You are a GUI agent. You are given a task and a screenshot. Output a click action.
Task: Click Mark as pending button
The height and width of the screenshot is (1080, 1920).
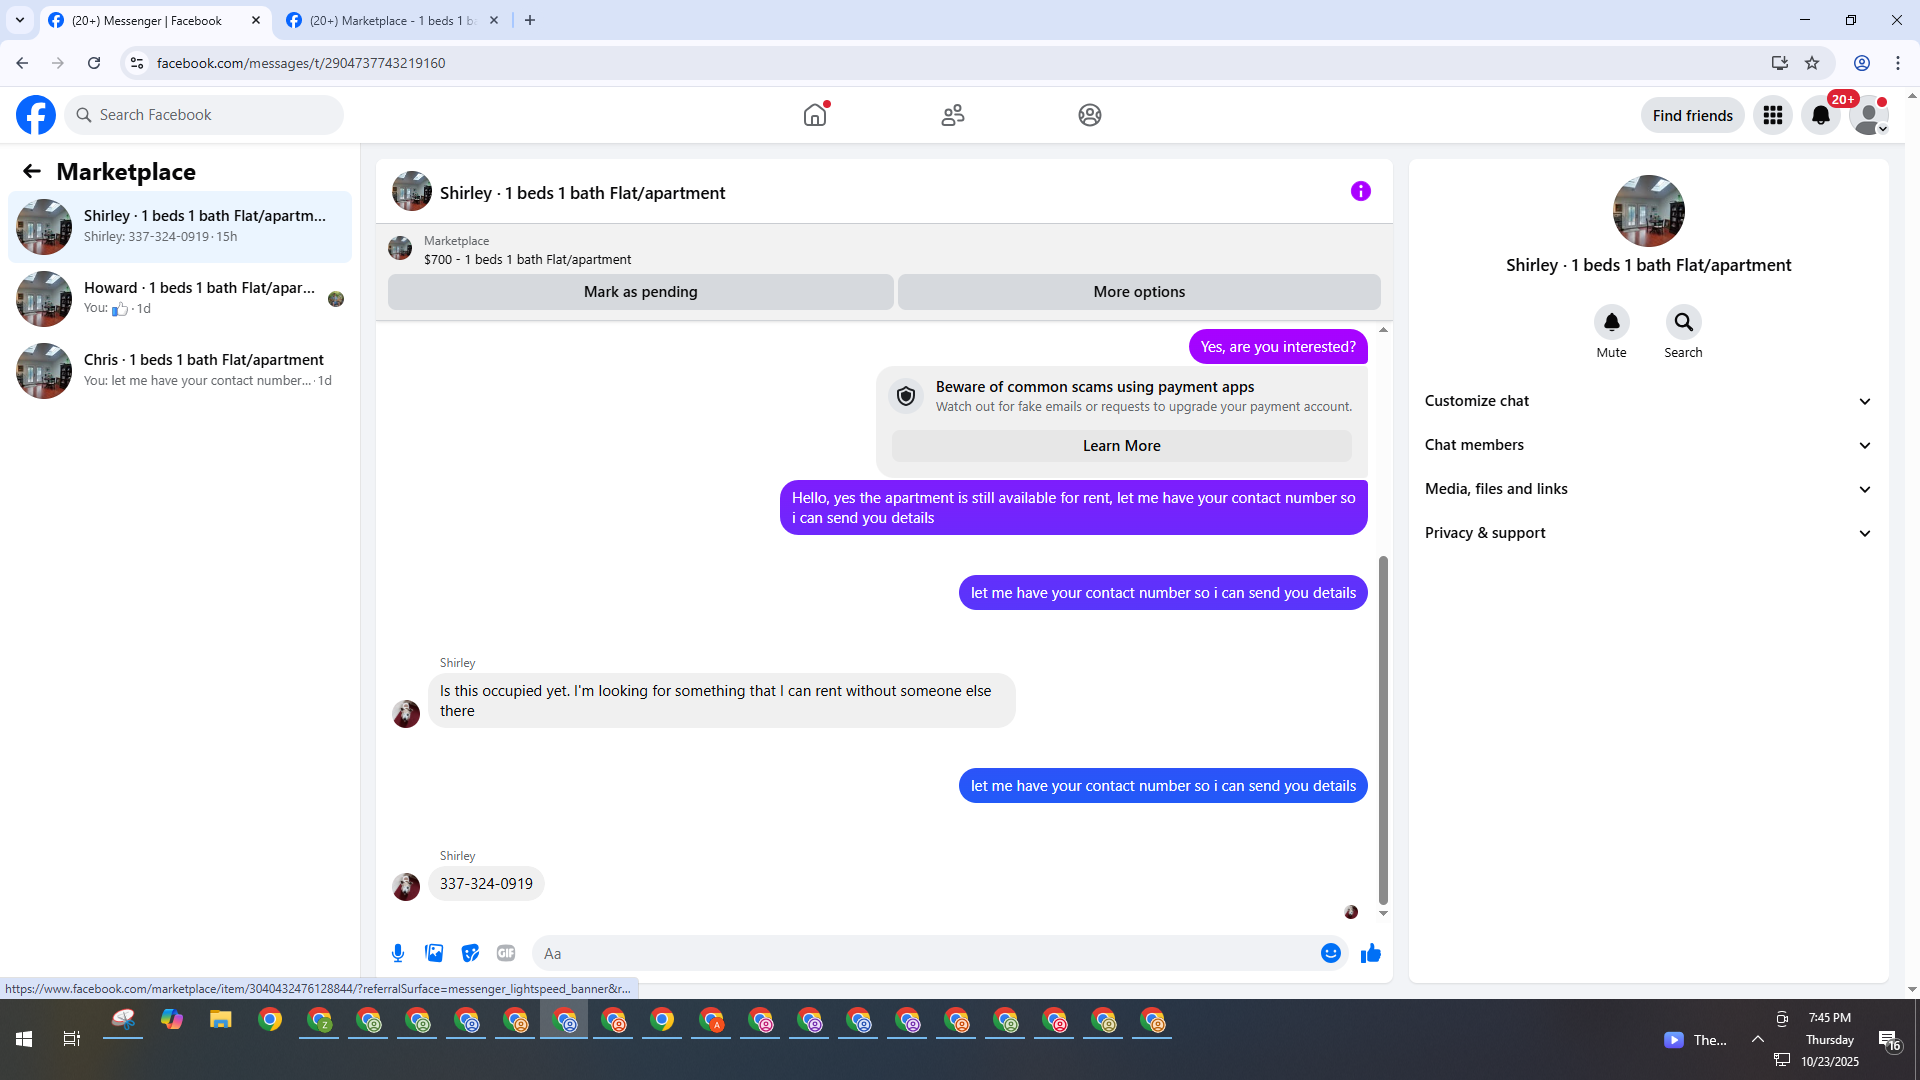640,292
